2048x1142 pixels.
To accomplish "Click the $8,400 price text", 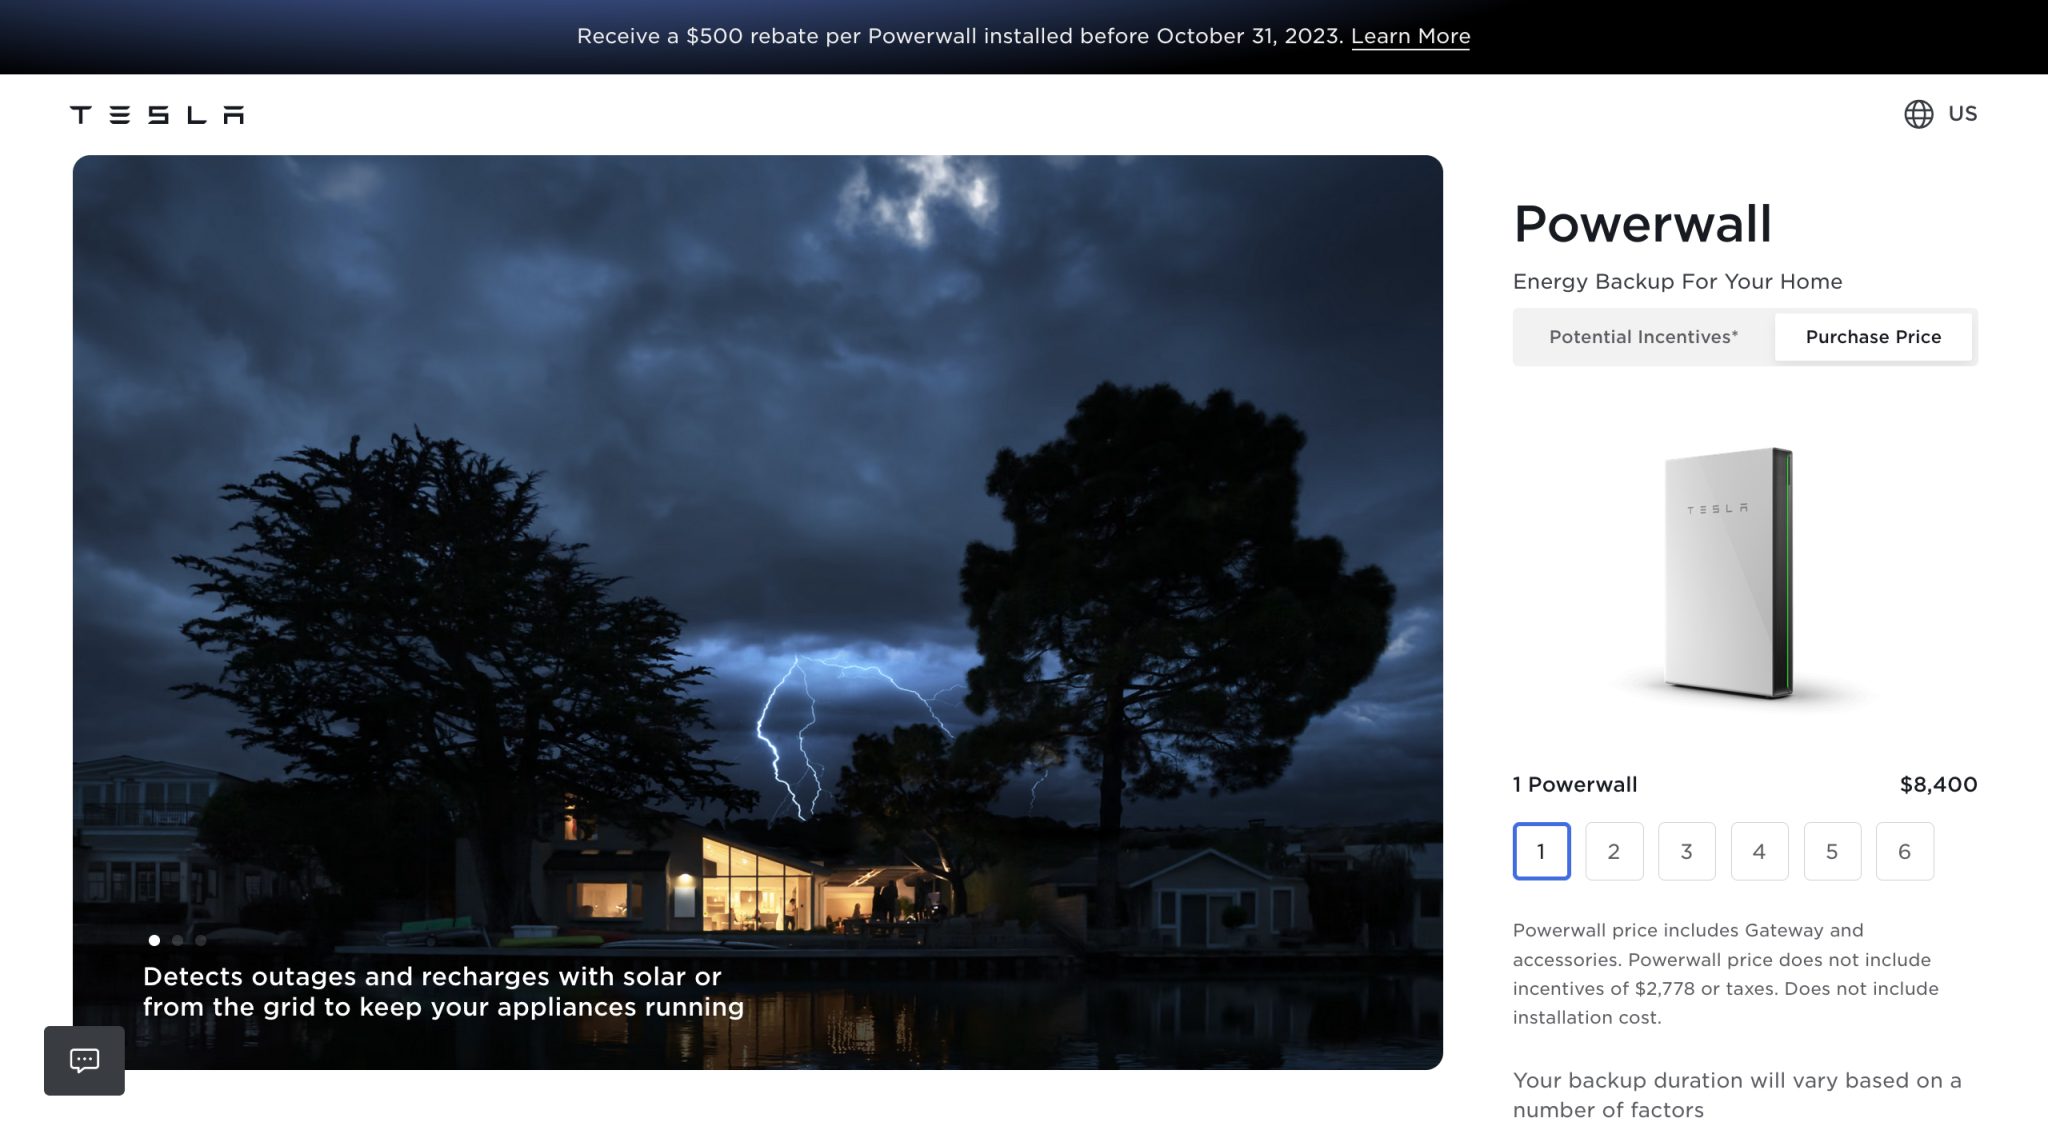I will coord(1938,785).
